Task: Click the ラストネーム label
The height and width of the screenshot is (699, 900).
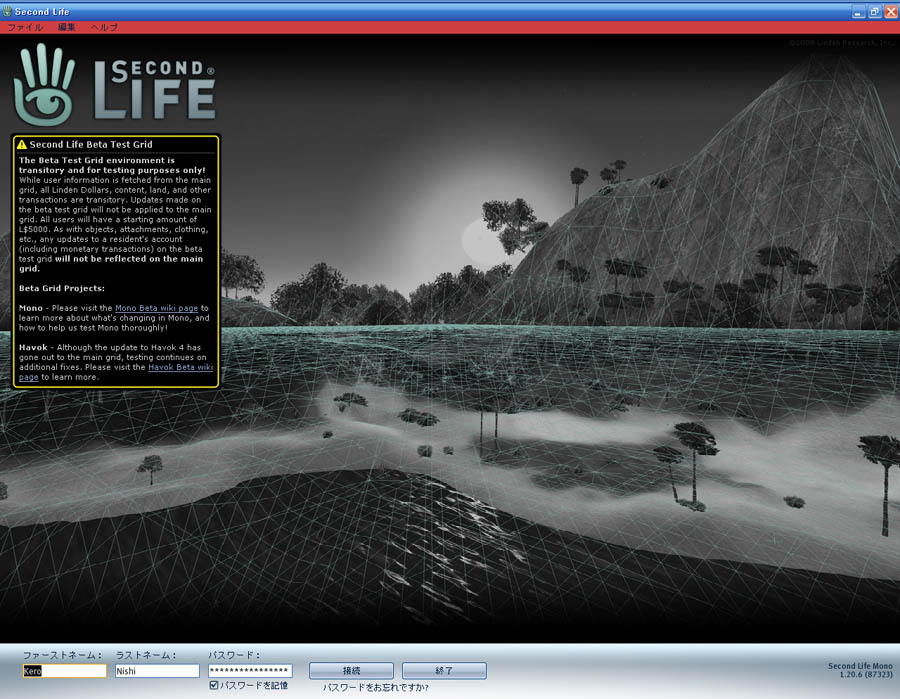Action: pyautogui.click(x=146, y=655)
